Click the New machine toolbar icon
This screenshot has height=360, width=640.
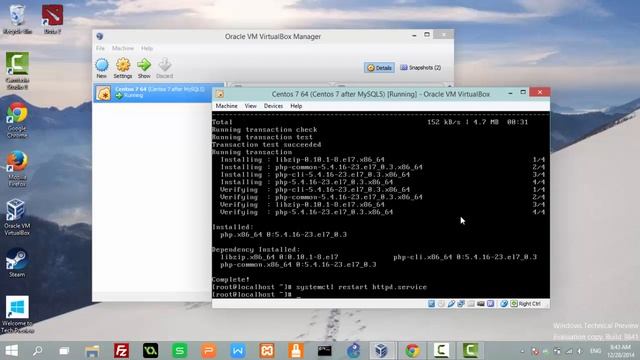coord(102,68)
